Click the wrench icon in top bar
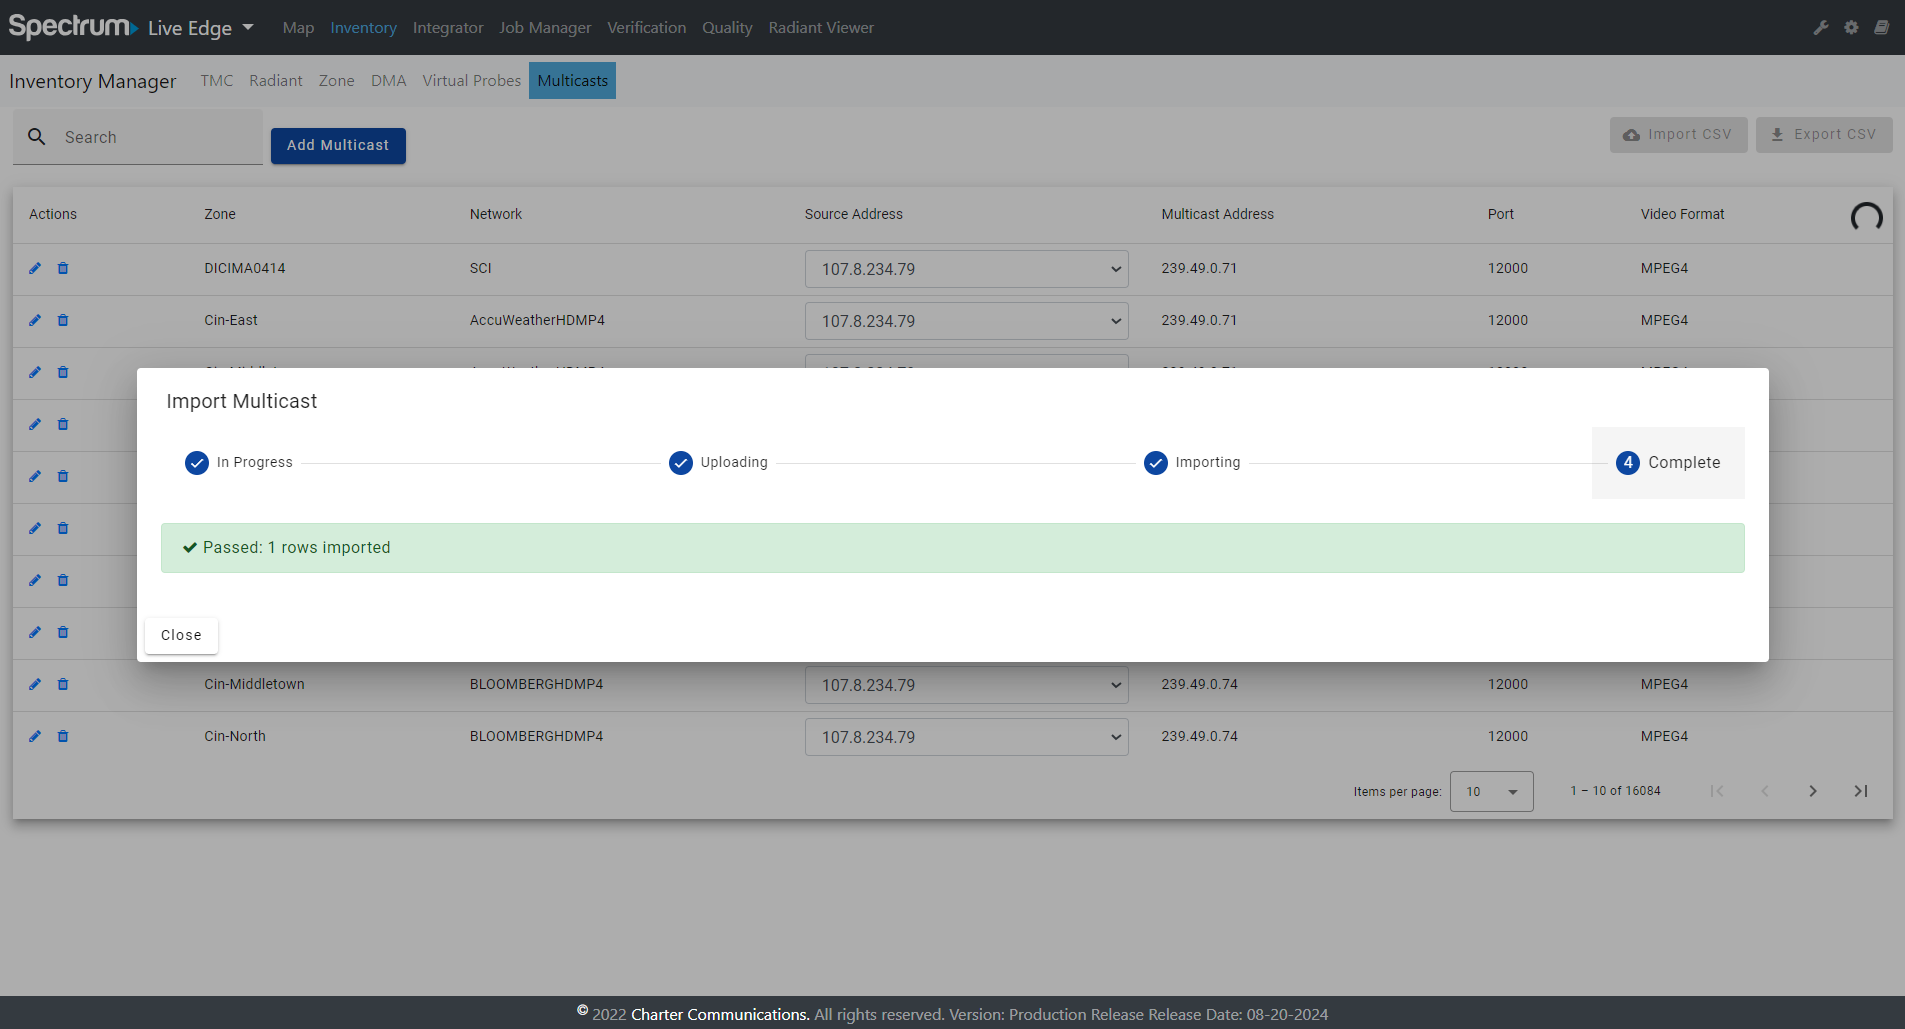 click(1821, 28)
